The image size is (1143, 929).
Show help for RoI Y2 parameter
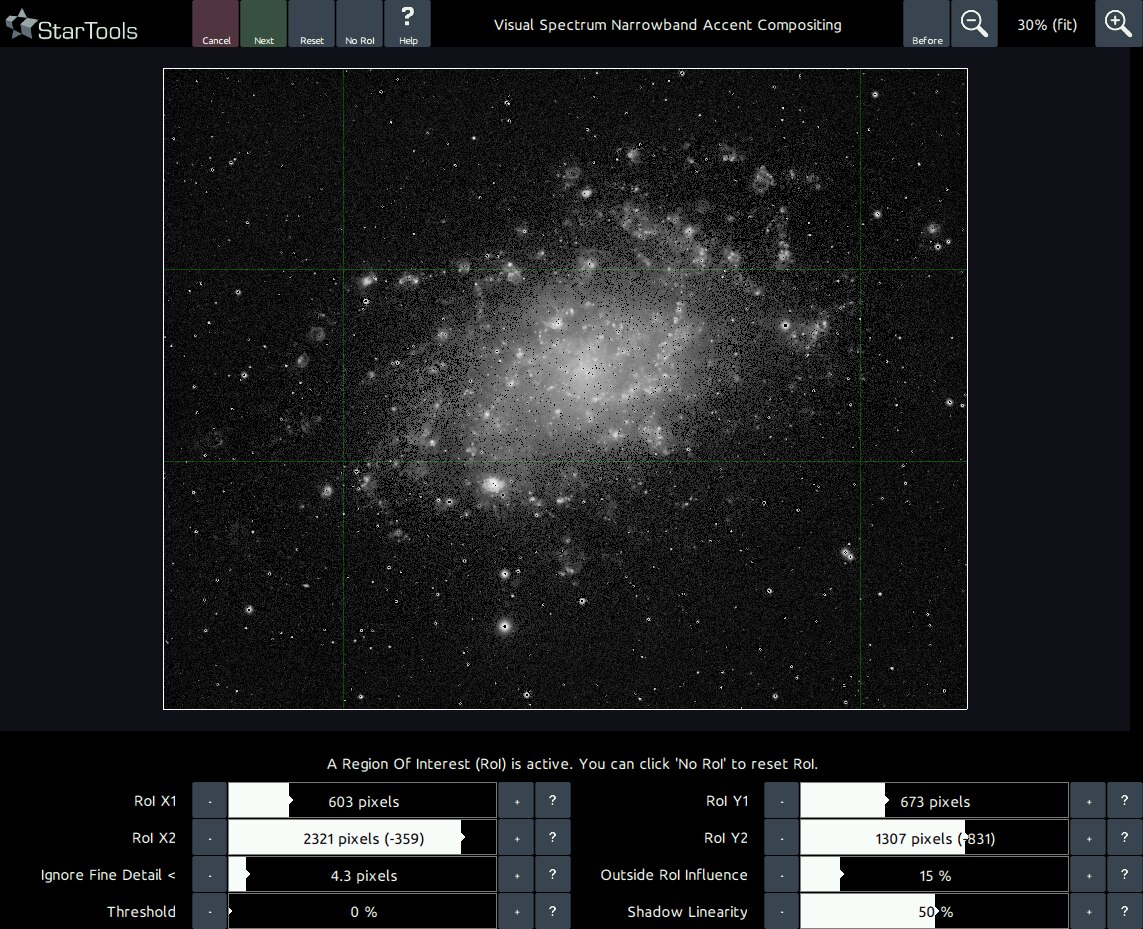1125,838
